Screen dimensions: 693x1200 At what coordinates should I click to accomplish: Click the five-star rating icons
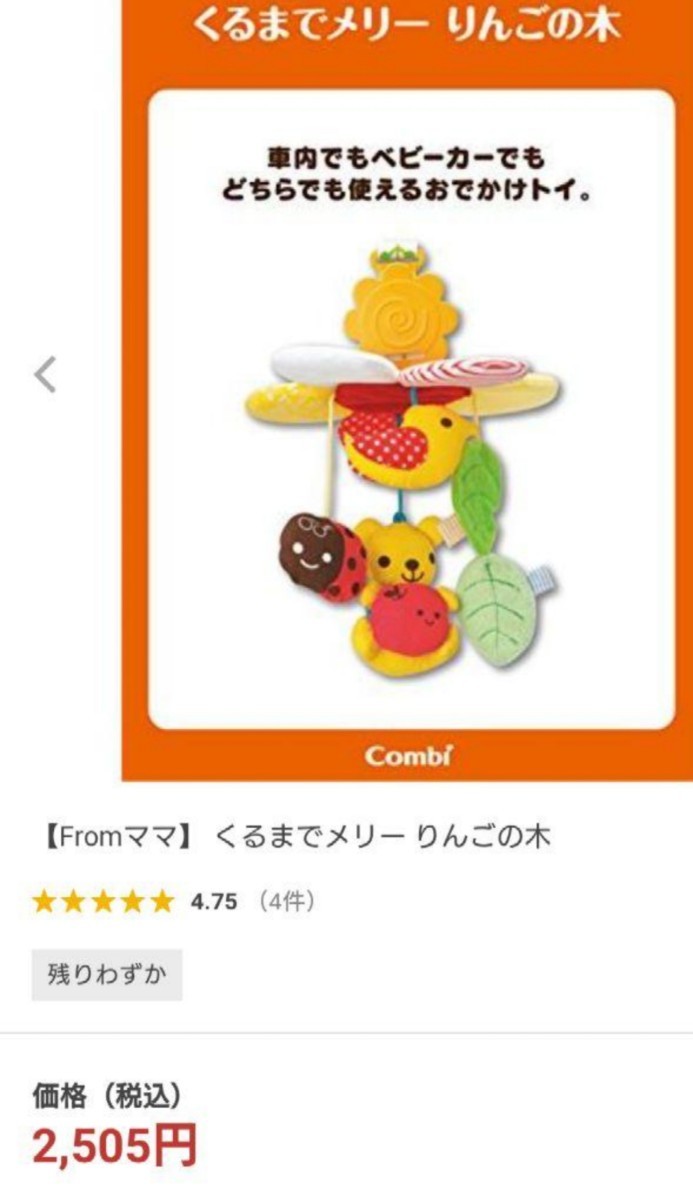[103, 902]
